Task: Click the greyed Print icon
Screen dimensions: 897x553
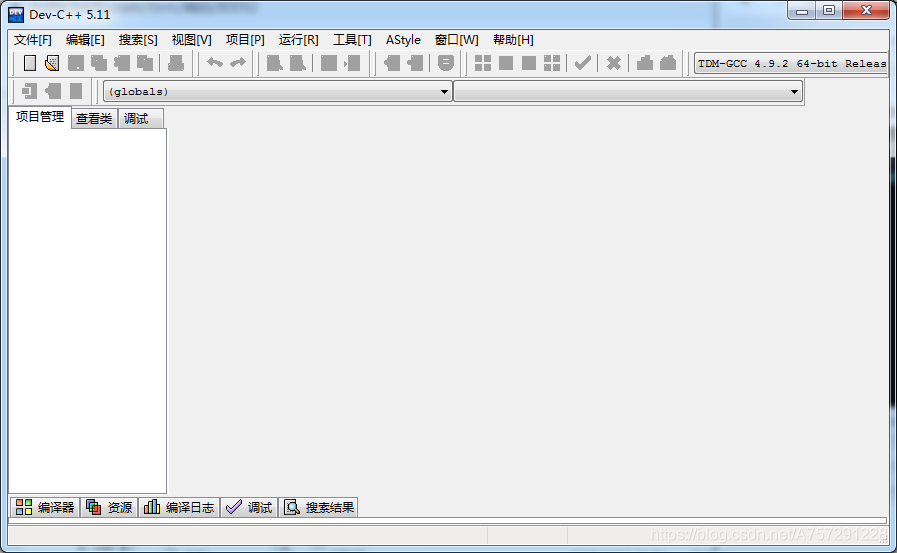Action: (x=176, y=62)
